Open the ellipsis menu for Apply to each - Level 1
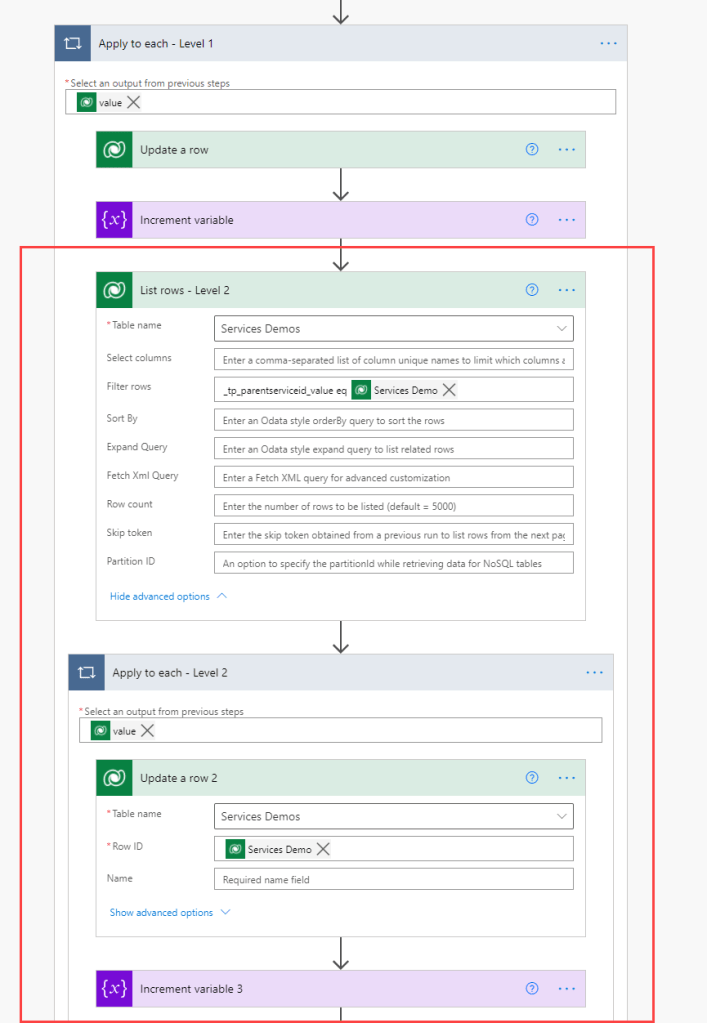This screenshot has height=1023, width=707. [x=608, y=44]
